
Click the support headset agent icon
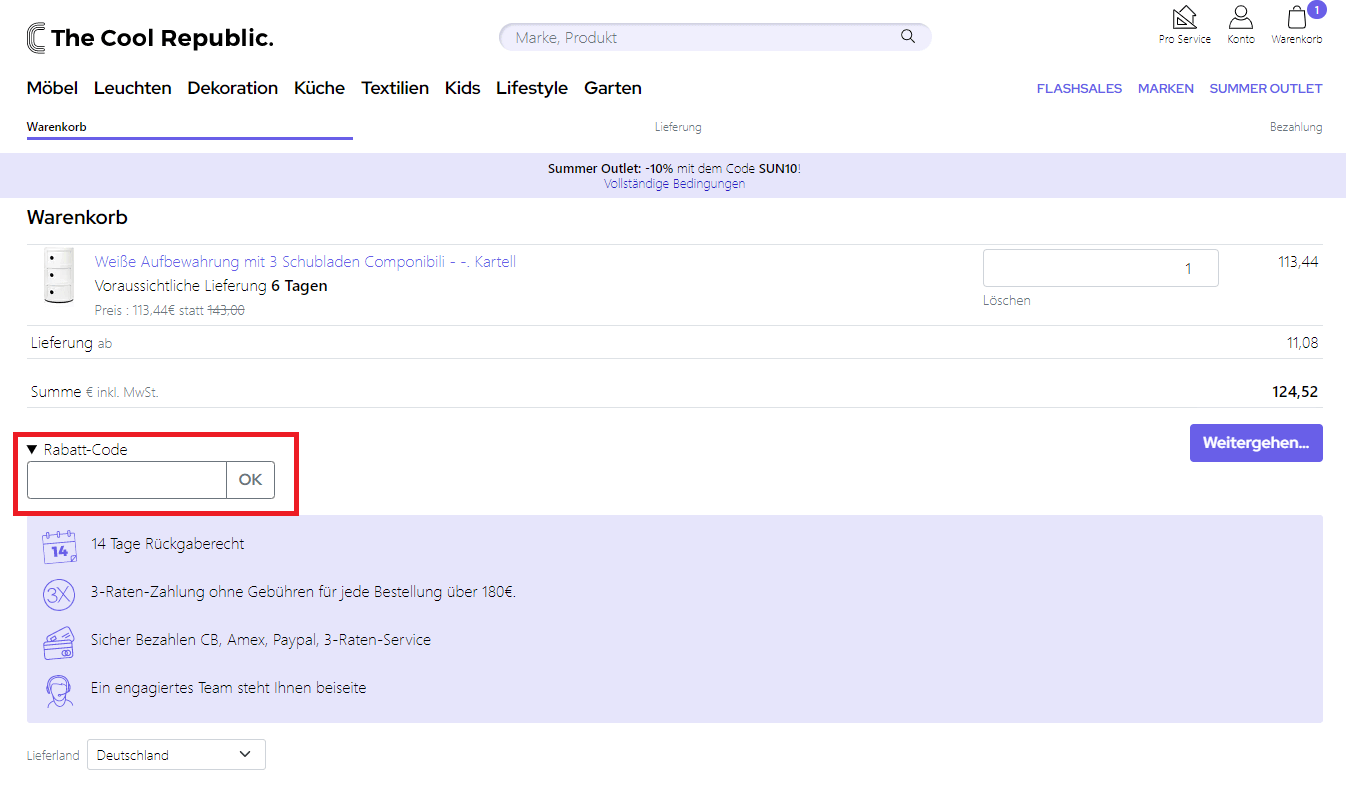click(59, 690)
